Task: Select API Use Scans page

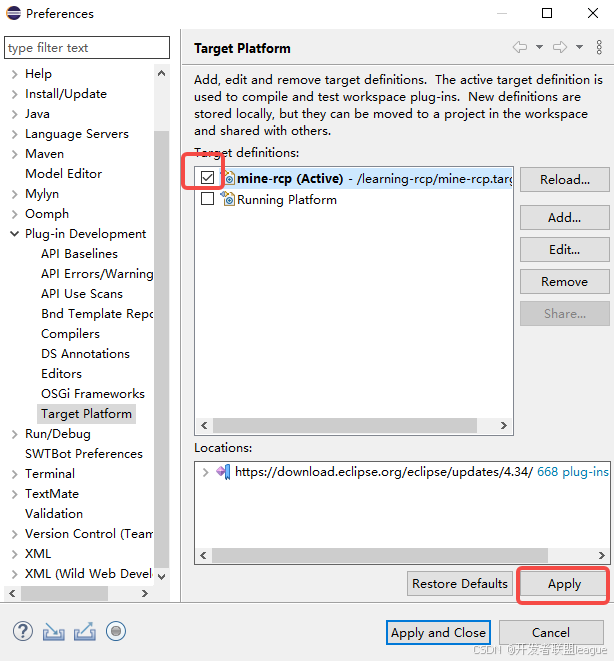Action: click(x=82, y=294)
